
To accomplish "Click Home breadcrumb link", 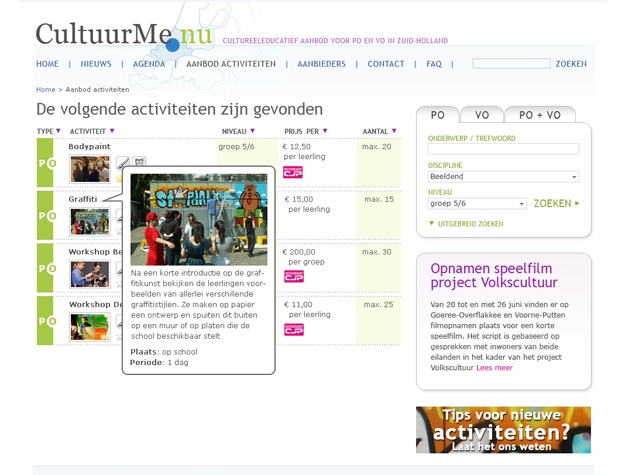I will pyautogui.click(x=46, y=90).
